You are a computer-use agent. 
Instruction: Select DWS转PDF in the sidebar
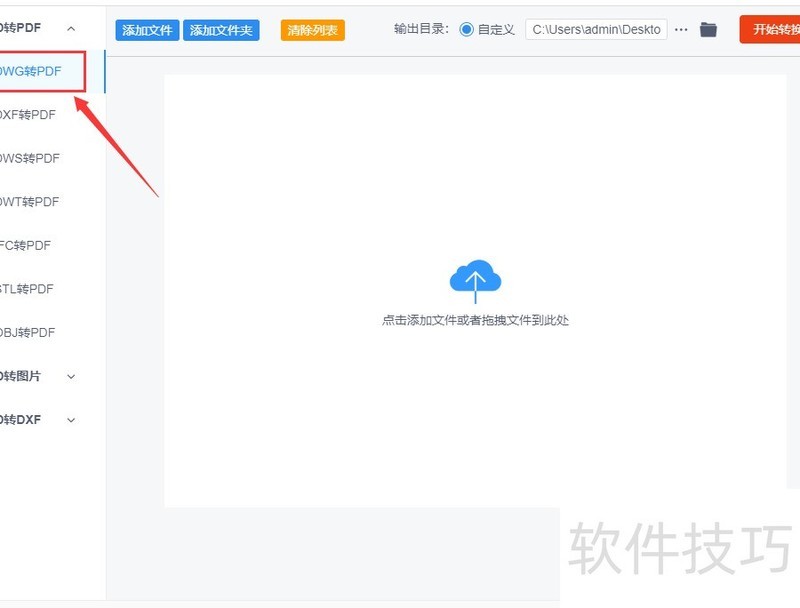[x=30, y=158]
